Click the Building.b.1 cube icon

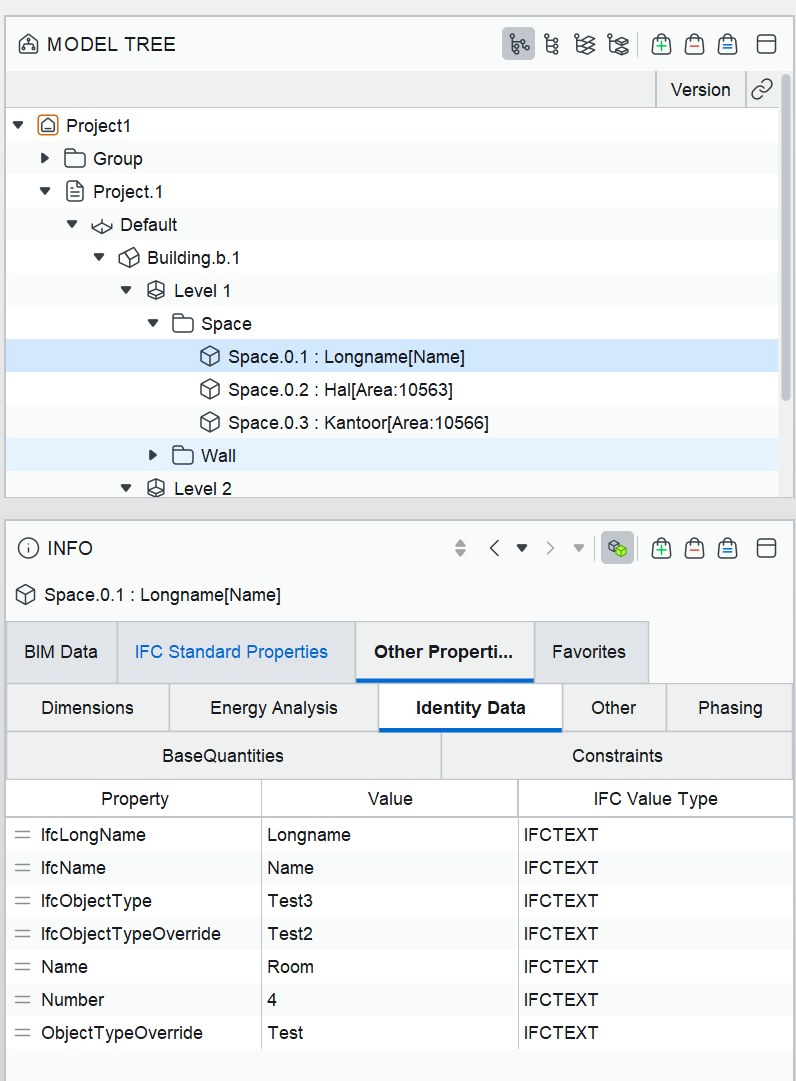(129, 258)
